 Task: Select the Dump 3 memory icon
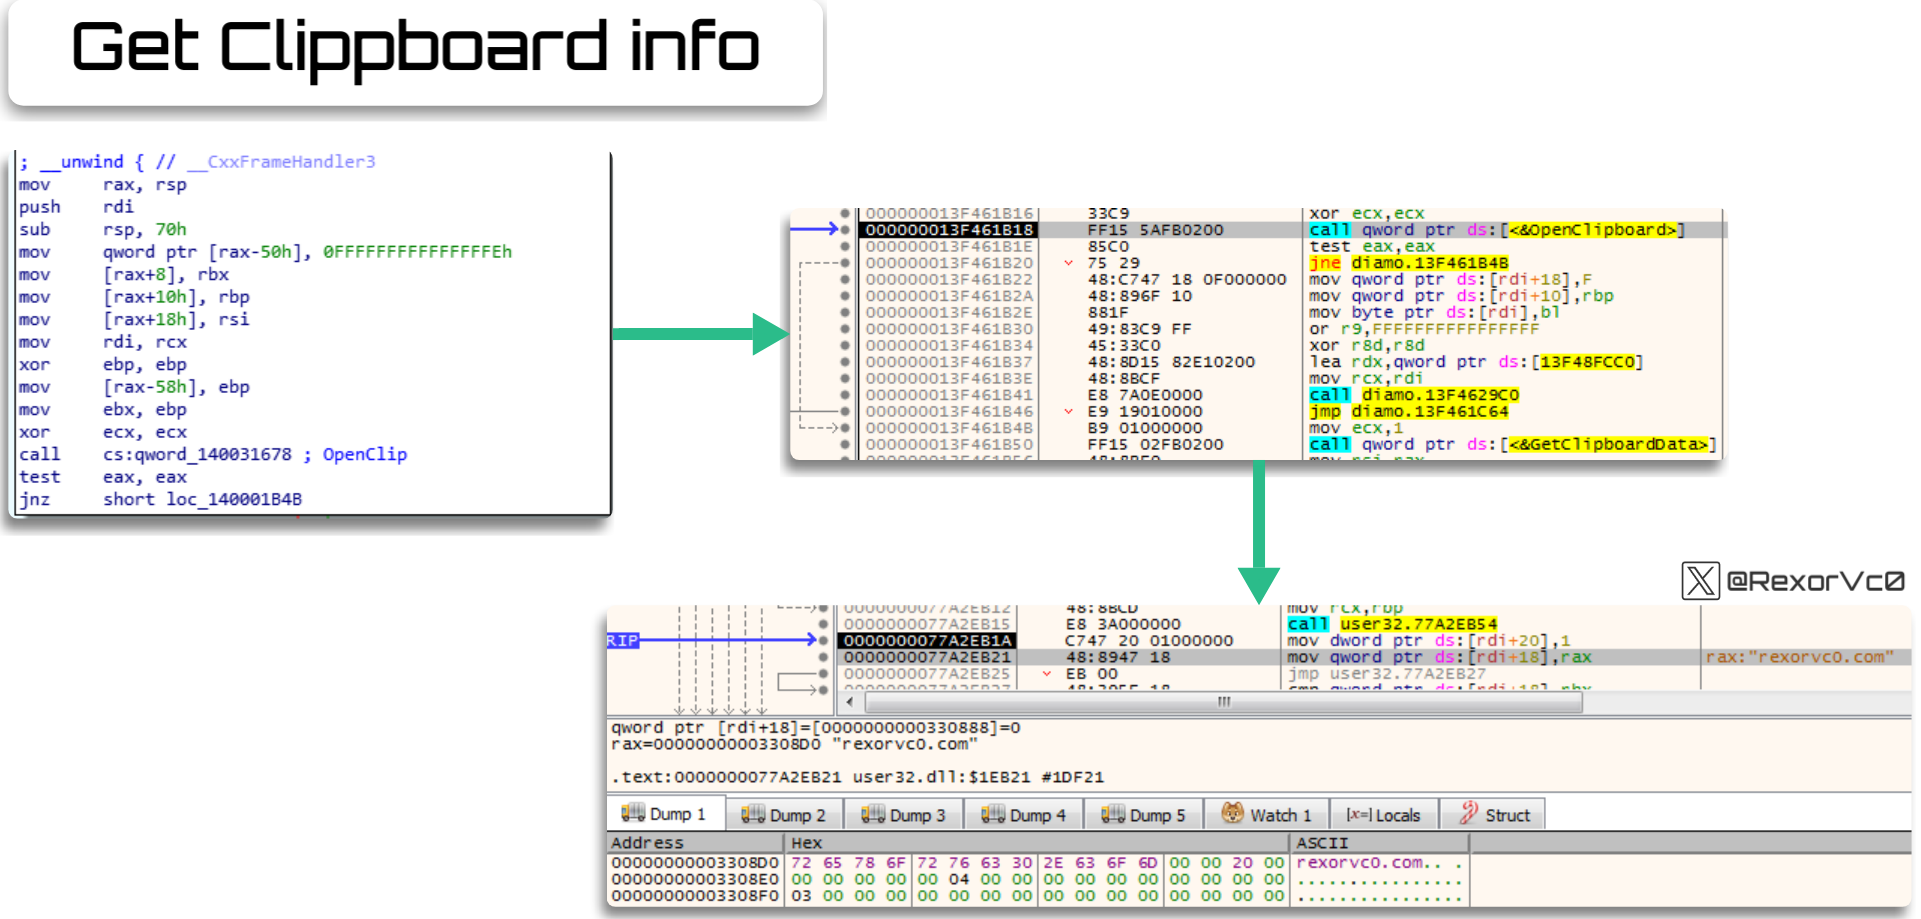pos(873,814)
